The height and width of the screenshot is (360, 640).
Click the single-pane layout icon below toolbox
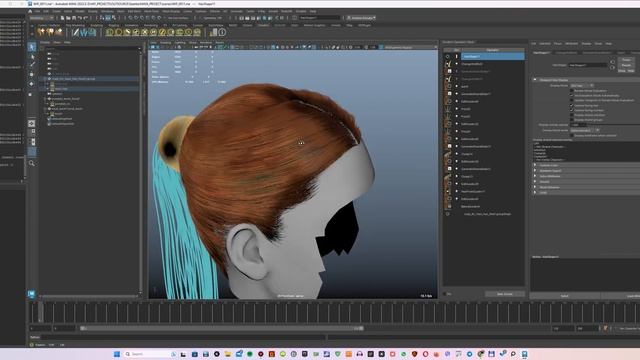[32, 123]
